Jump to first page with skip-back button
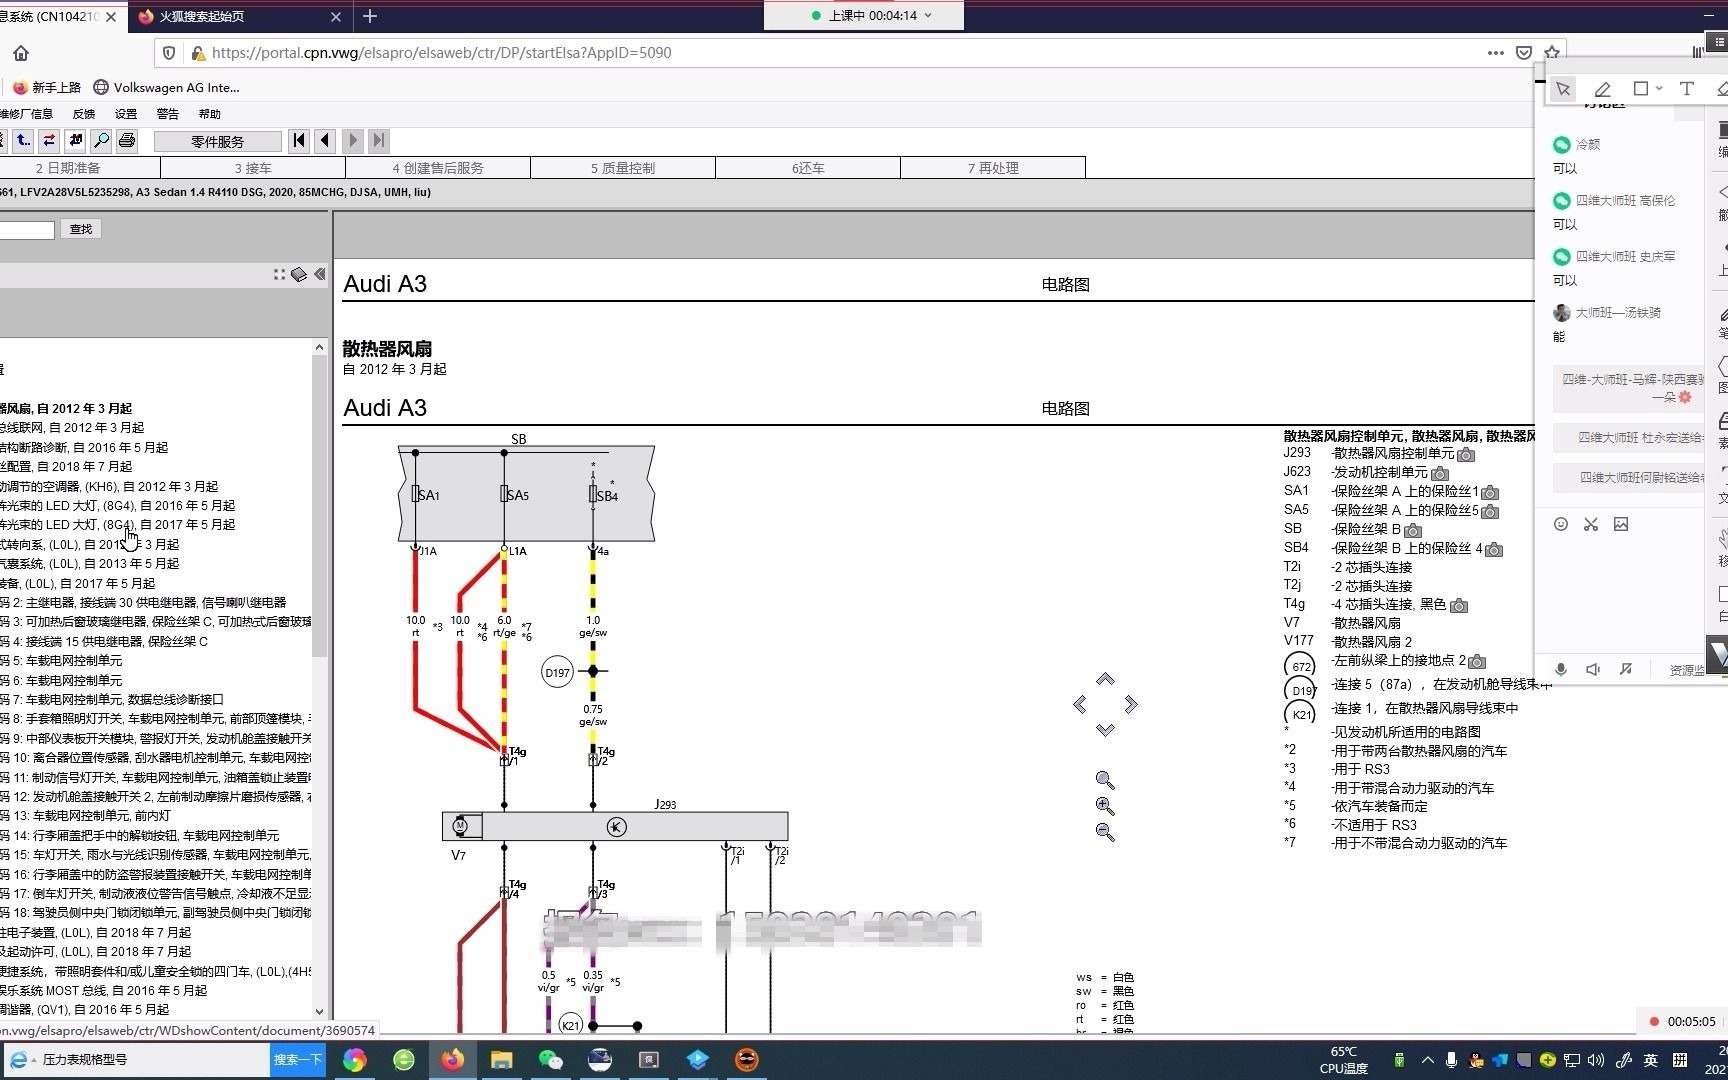 tap(299, 141)
